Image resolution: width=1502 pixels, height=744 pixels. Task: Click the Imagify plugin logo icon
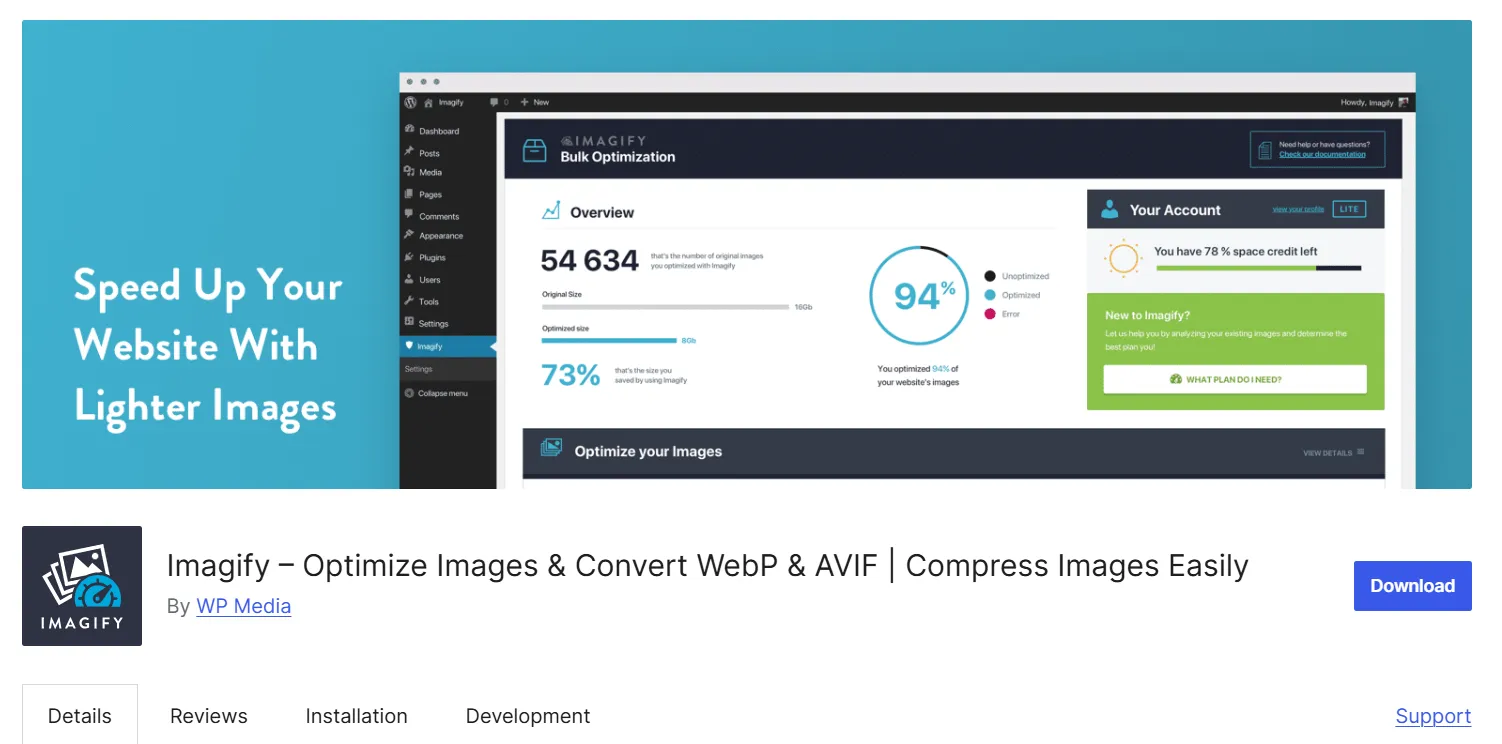[x=82, y=586]
